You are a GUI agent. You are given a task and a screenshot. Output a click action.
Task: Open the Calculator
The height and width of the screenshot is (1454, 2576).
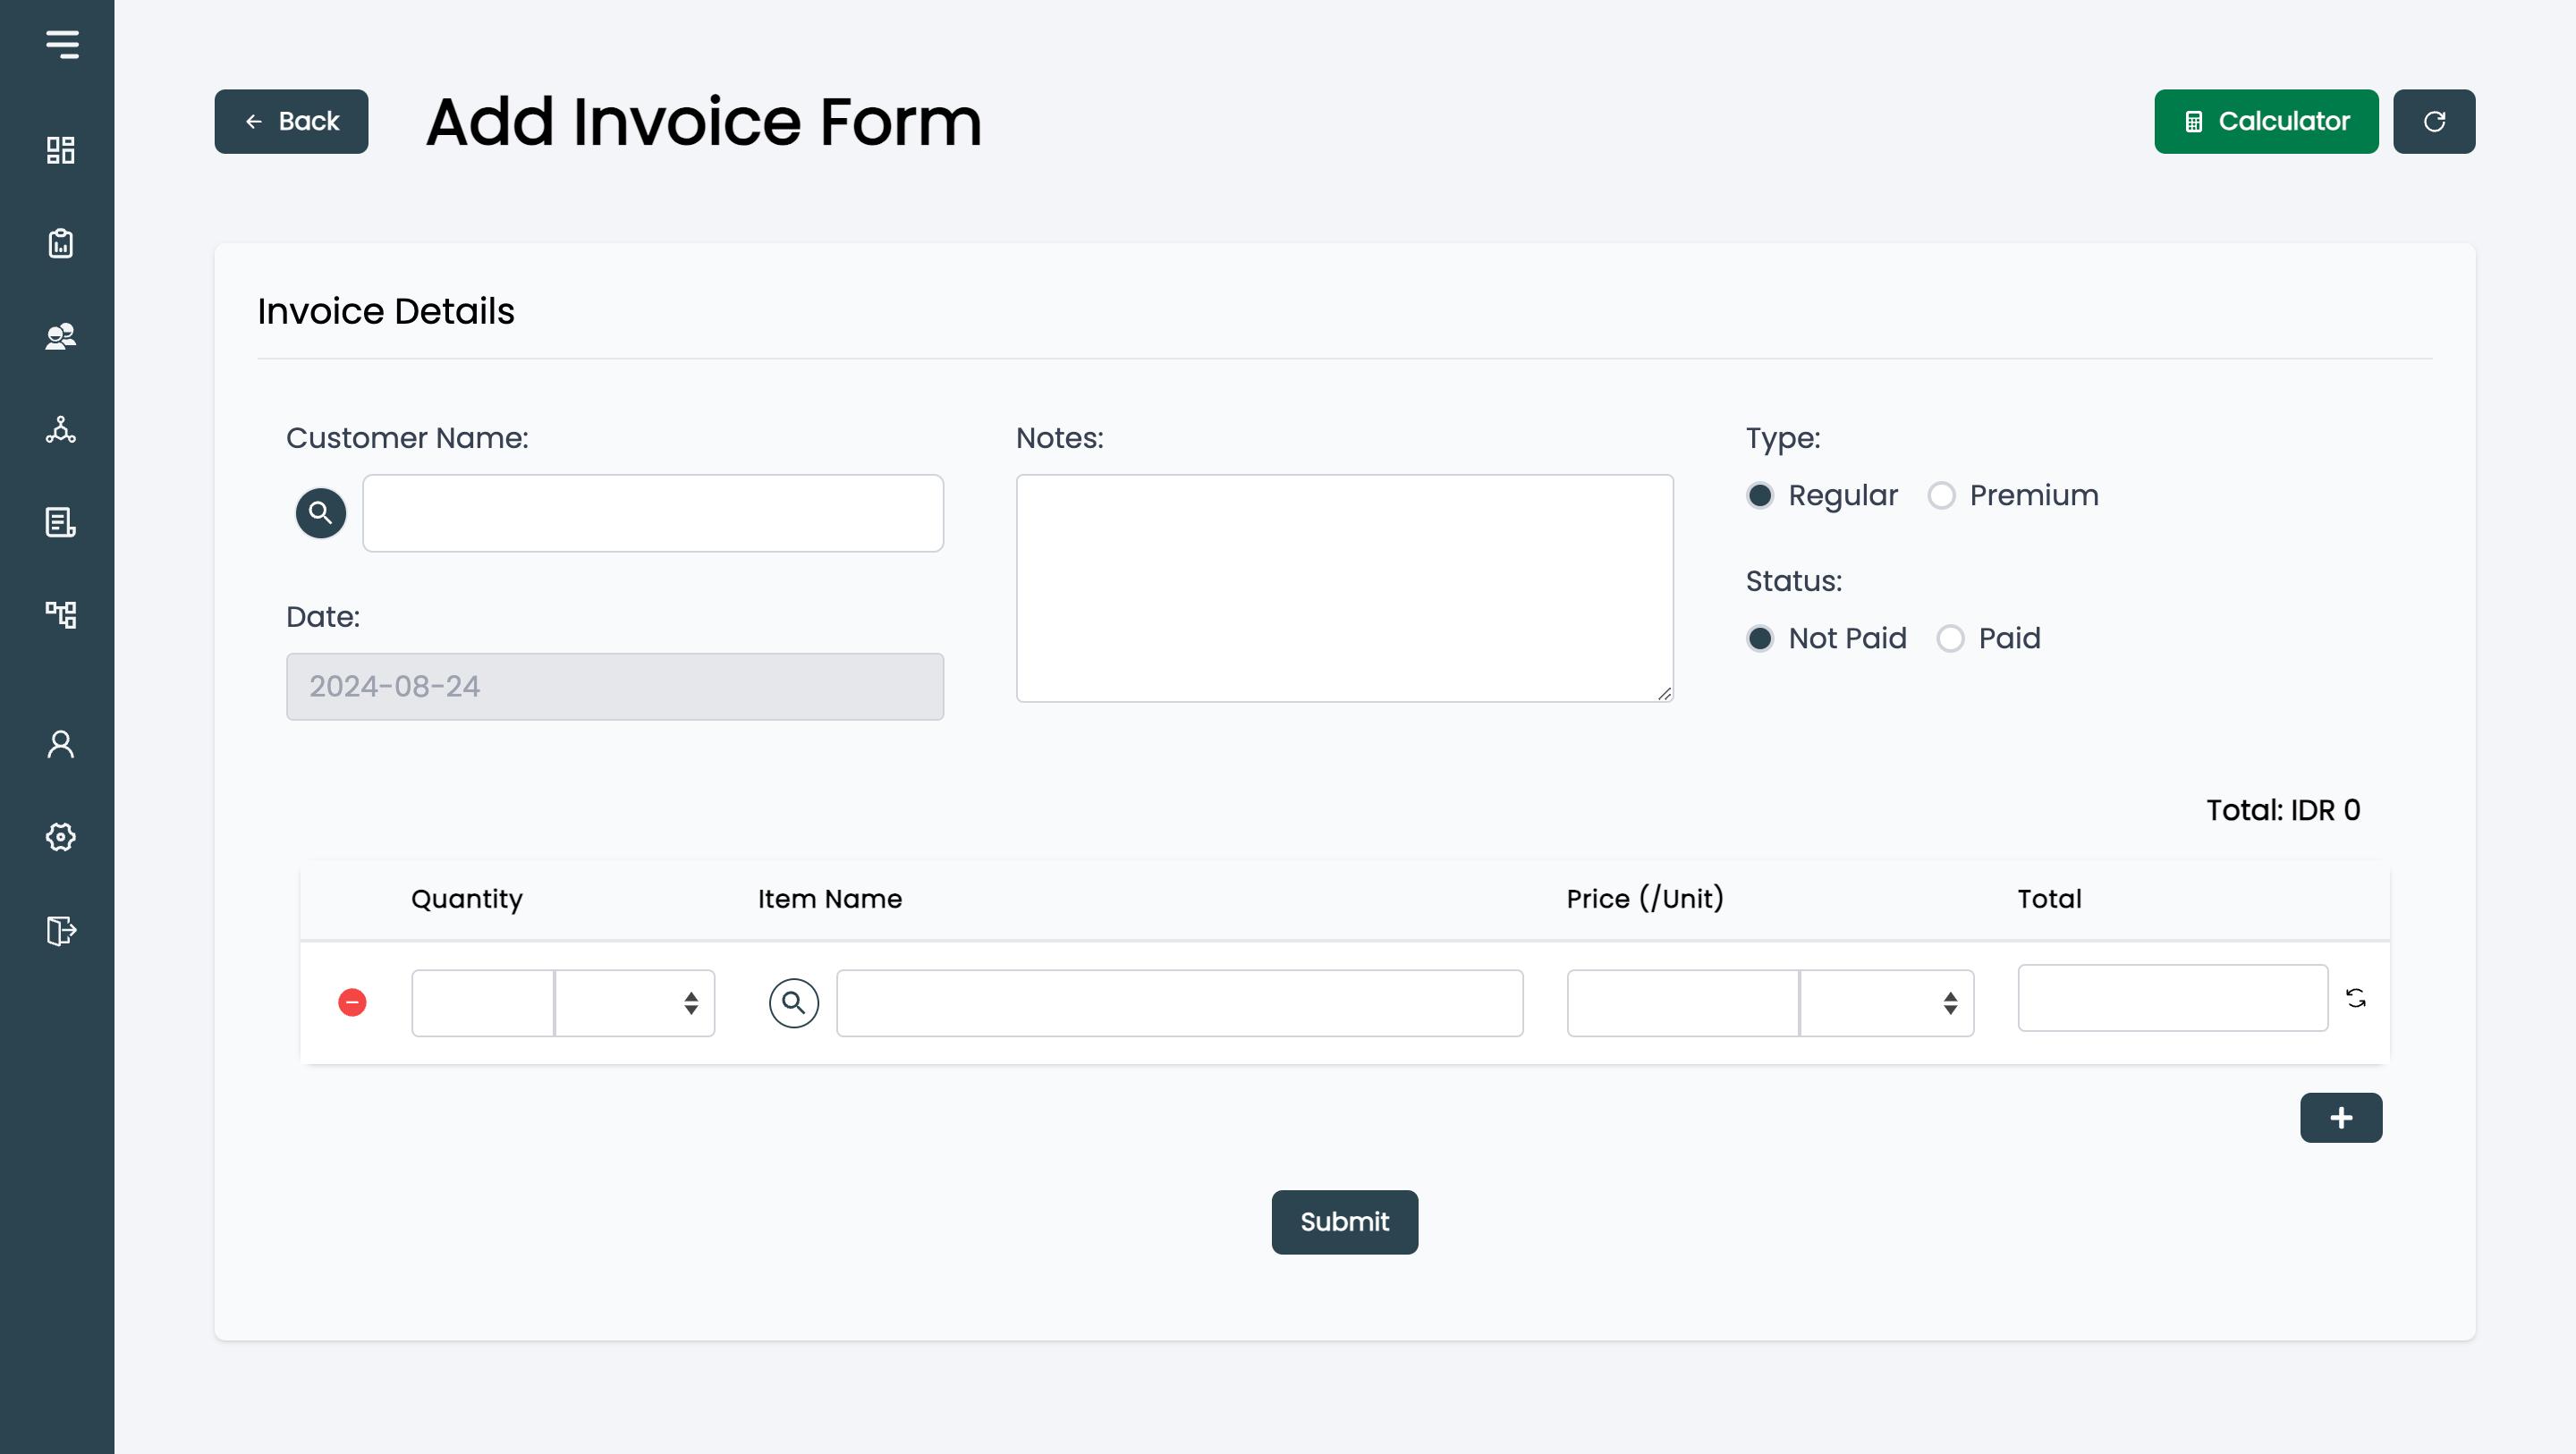pos(2266,121)
